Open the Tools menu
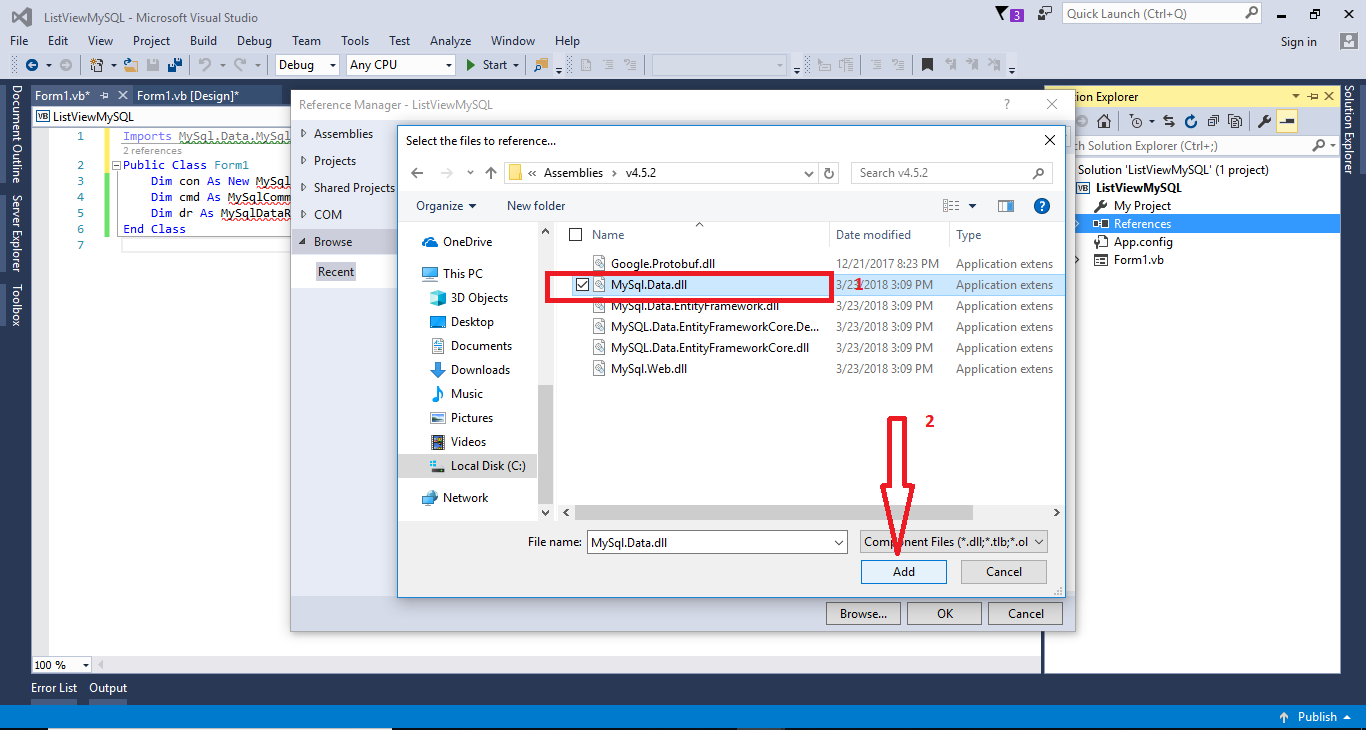The width and height of the screenshot is (1366, 730). coord(355,41)
